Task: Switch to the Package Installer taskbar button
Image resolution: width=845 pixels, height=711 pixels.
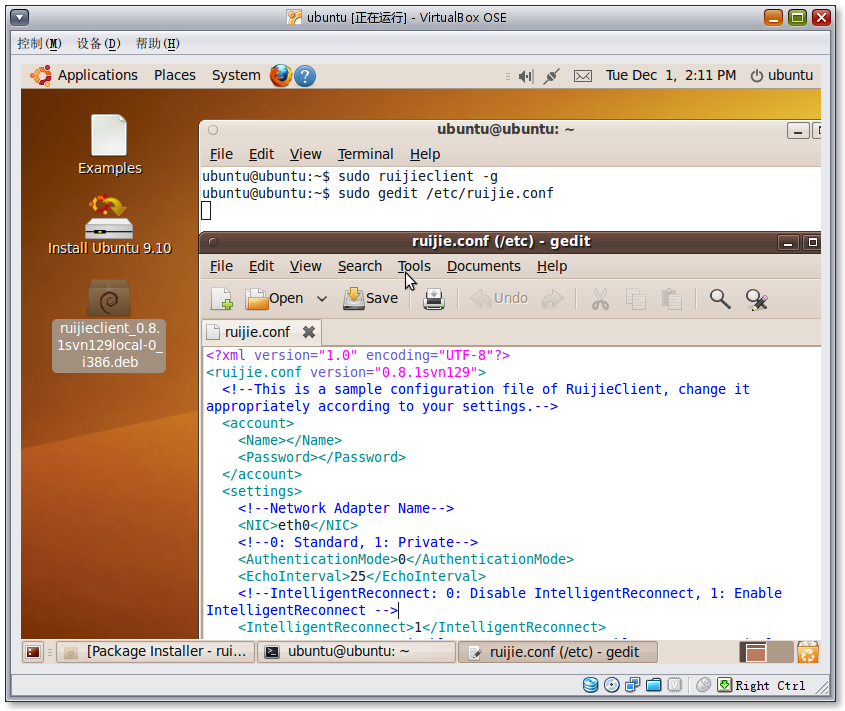Action: tap(155, 652)
